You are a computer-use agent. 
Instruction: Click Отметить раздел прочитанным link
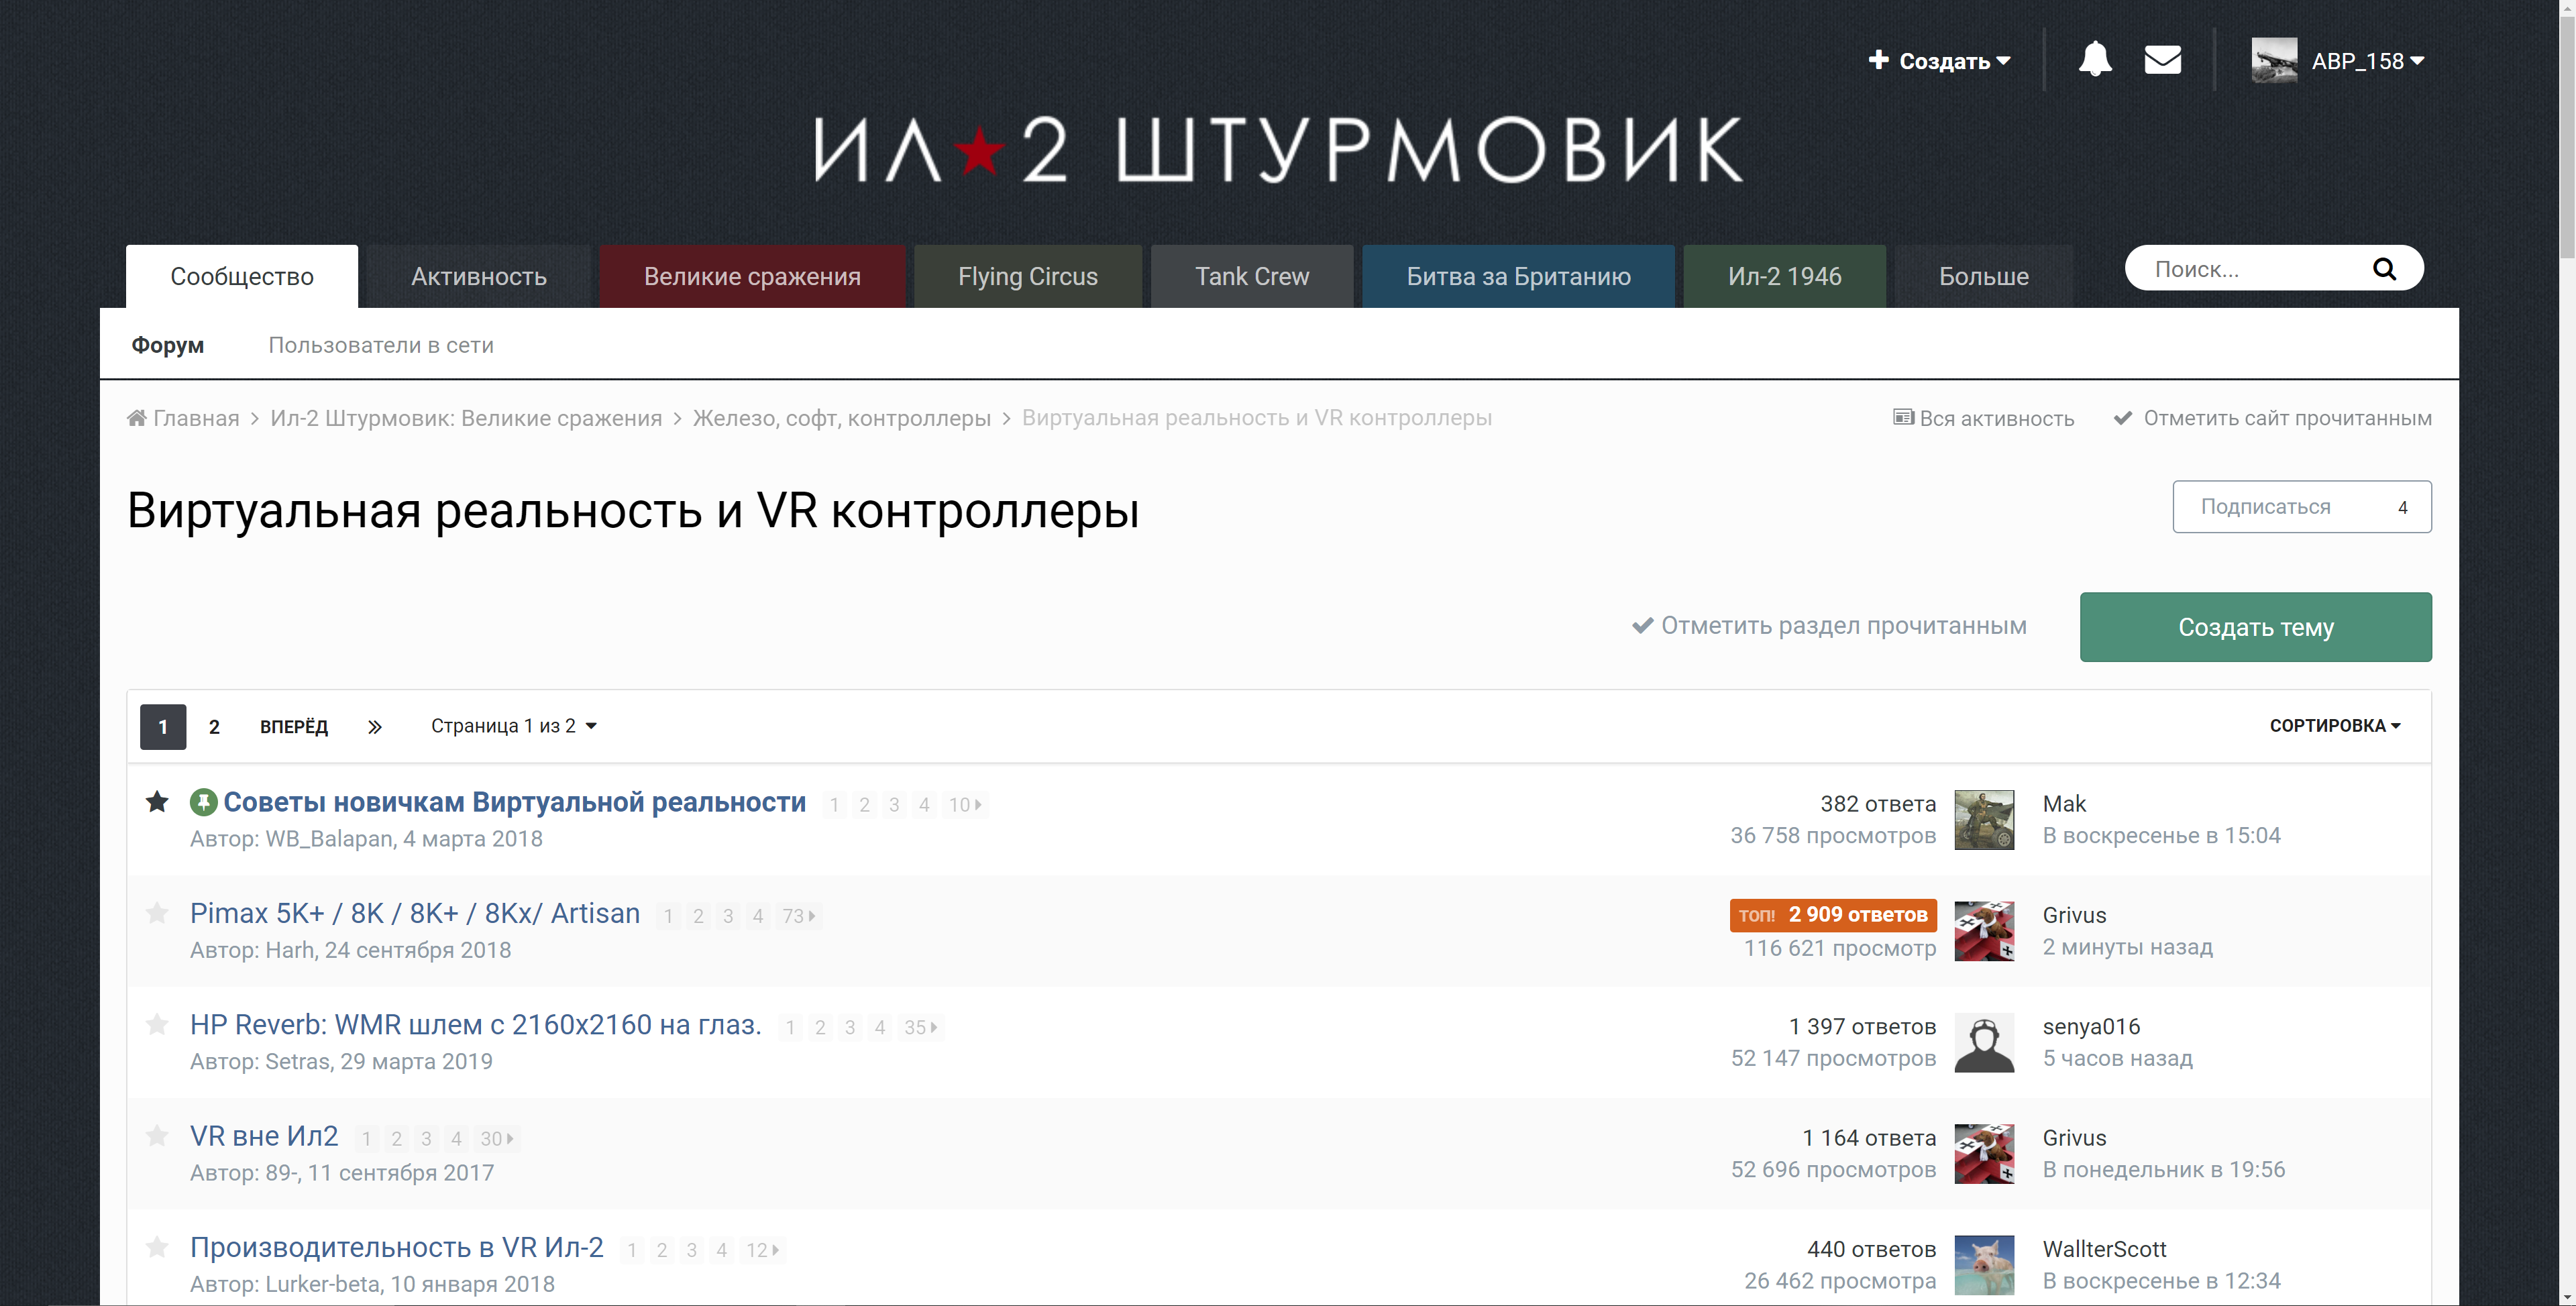click(x=1829, y=626)
